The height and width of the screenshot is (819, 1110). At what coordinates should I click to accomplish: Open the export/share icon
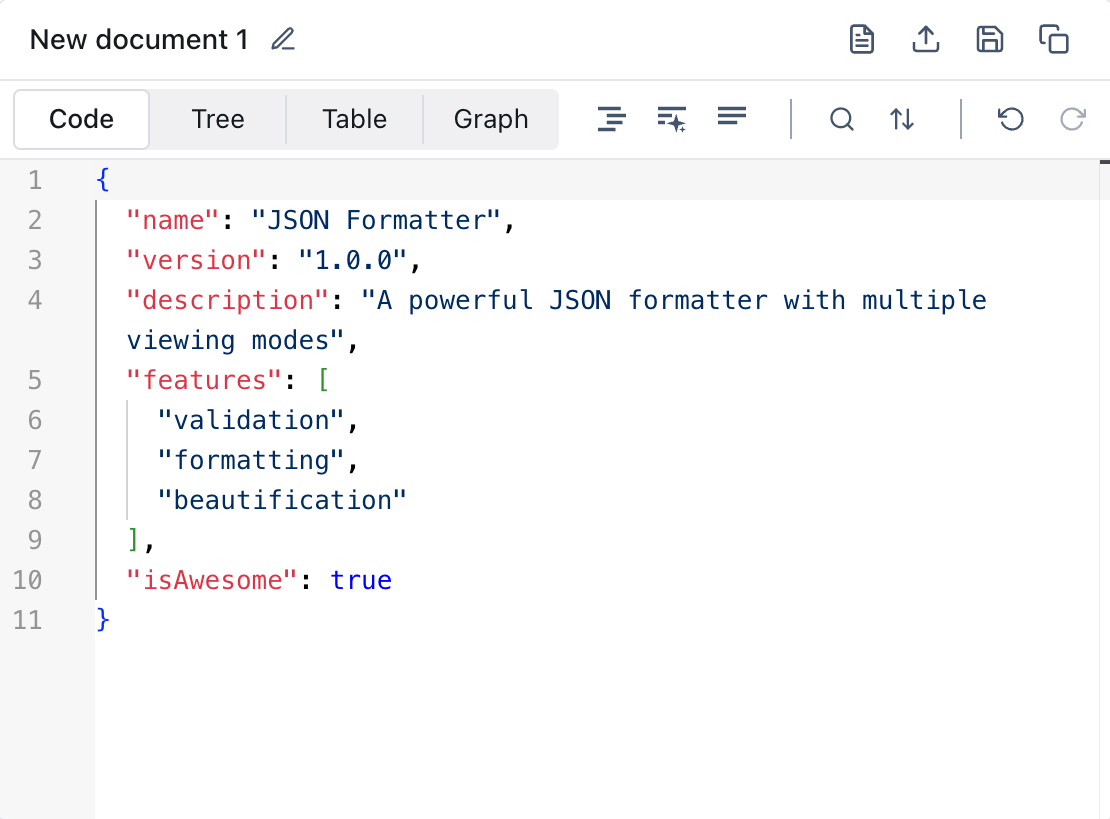[925, 39]
